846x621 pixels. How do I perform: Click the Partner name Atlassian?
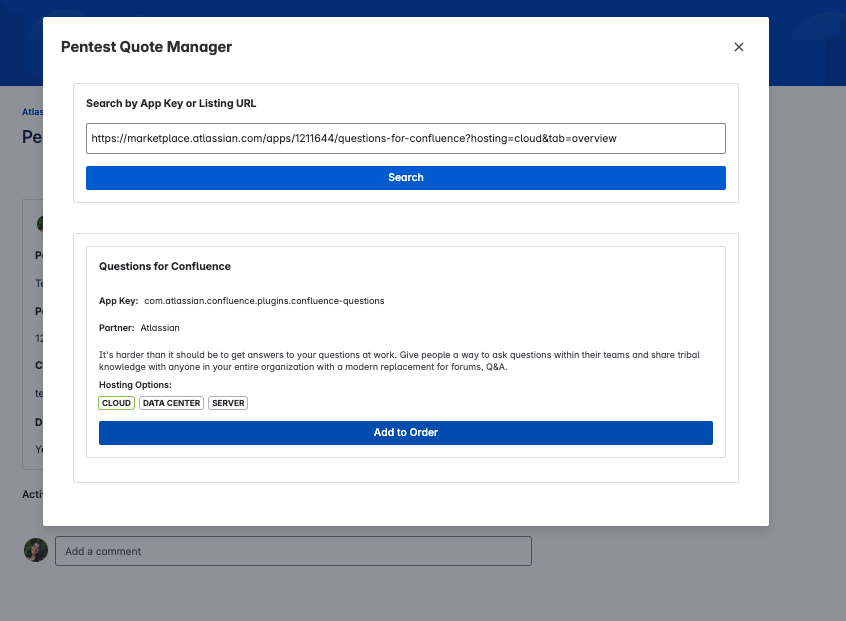tap(160, 327)
